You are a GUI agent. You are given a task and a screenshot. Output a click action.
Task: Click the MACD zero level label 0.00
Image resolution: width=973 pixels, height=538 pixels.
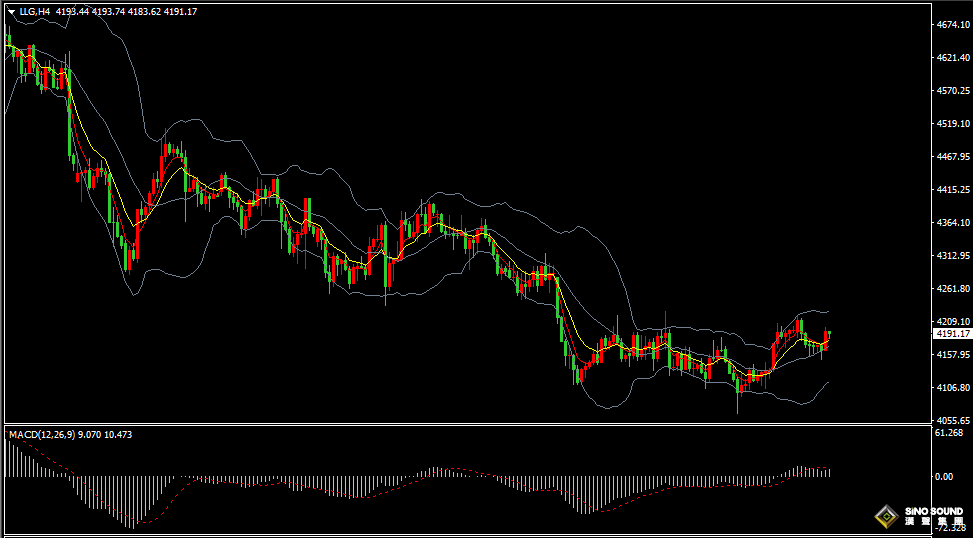coord(944,477)
